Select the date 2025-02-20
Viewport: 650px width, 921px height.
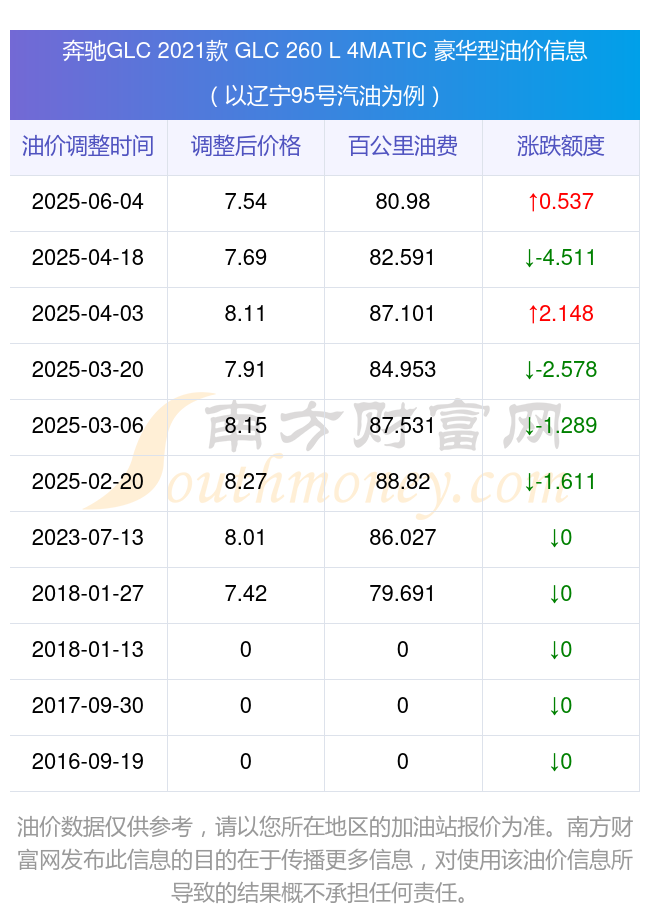tap(87, 482)
